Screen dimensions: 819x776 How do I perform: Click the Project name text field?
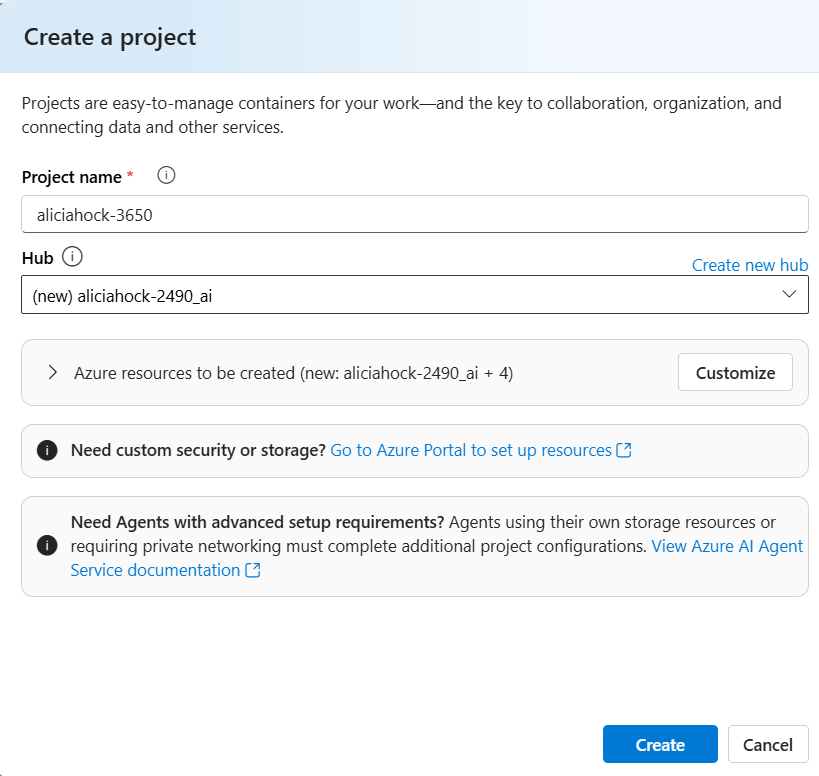pos(414,214)
